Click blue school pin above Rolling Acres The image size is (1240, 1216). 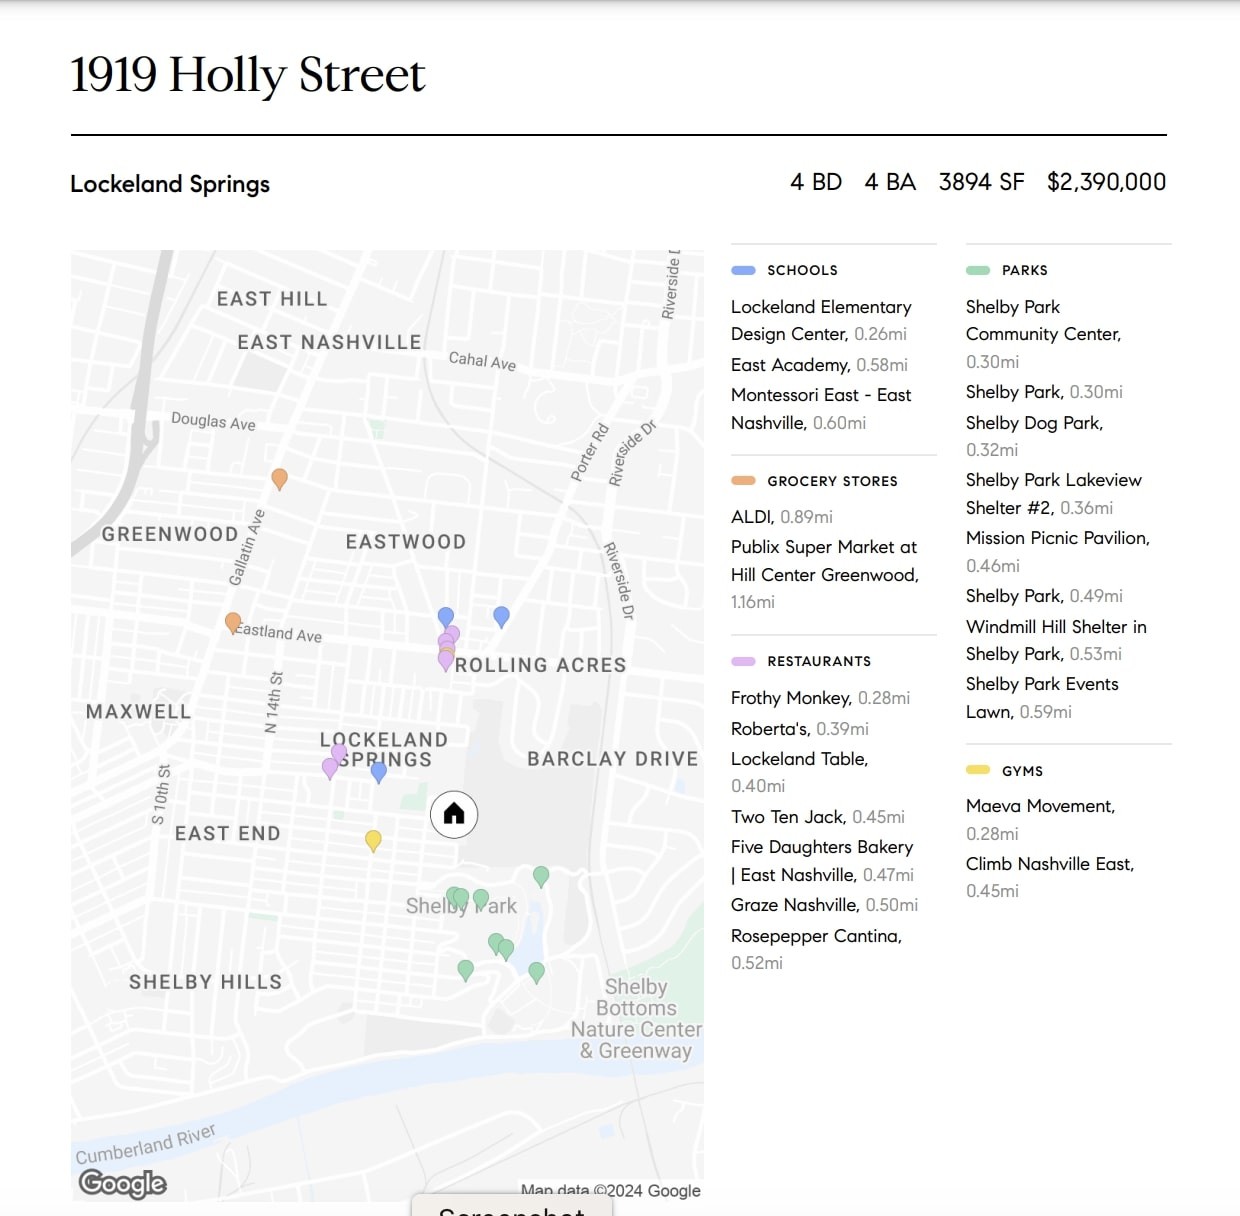(x=502, y=616)
